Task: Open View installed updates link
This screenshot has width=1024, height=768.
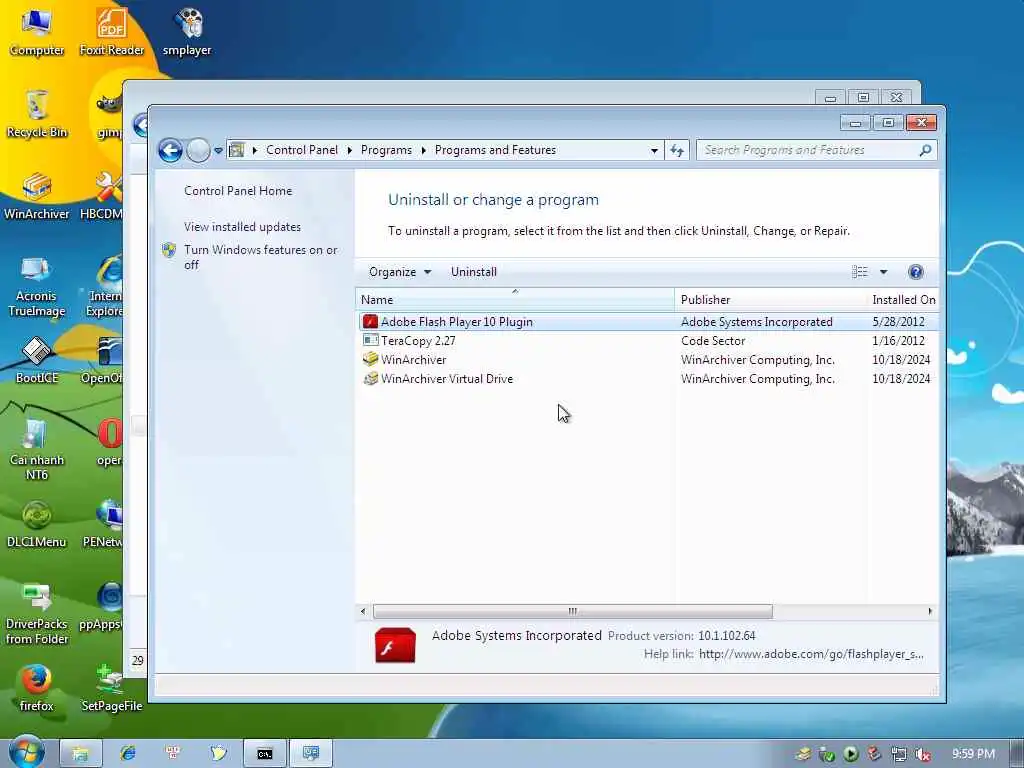Action: click(x=242, y=227)
